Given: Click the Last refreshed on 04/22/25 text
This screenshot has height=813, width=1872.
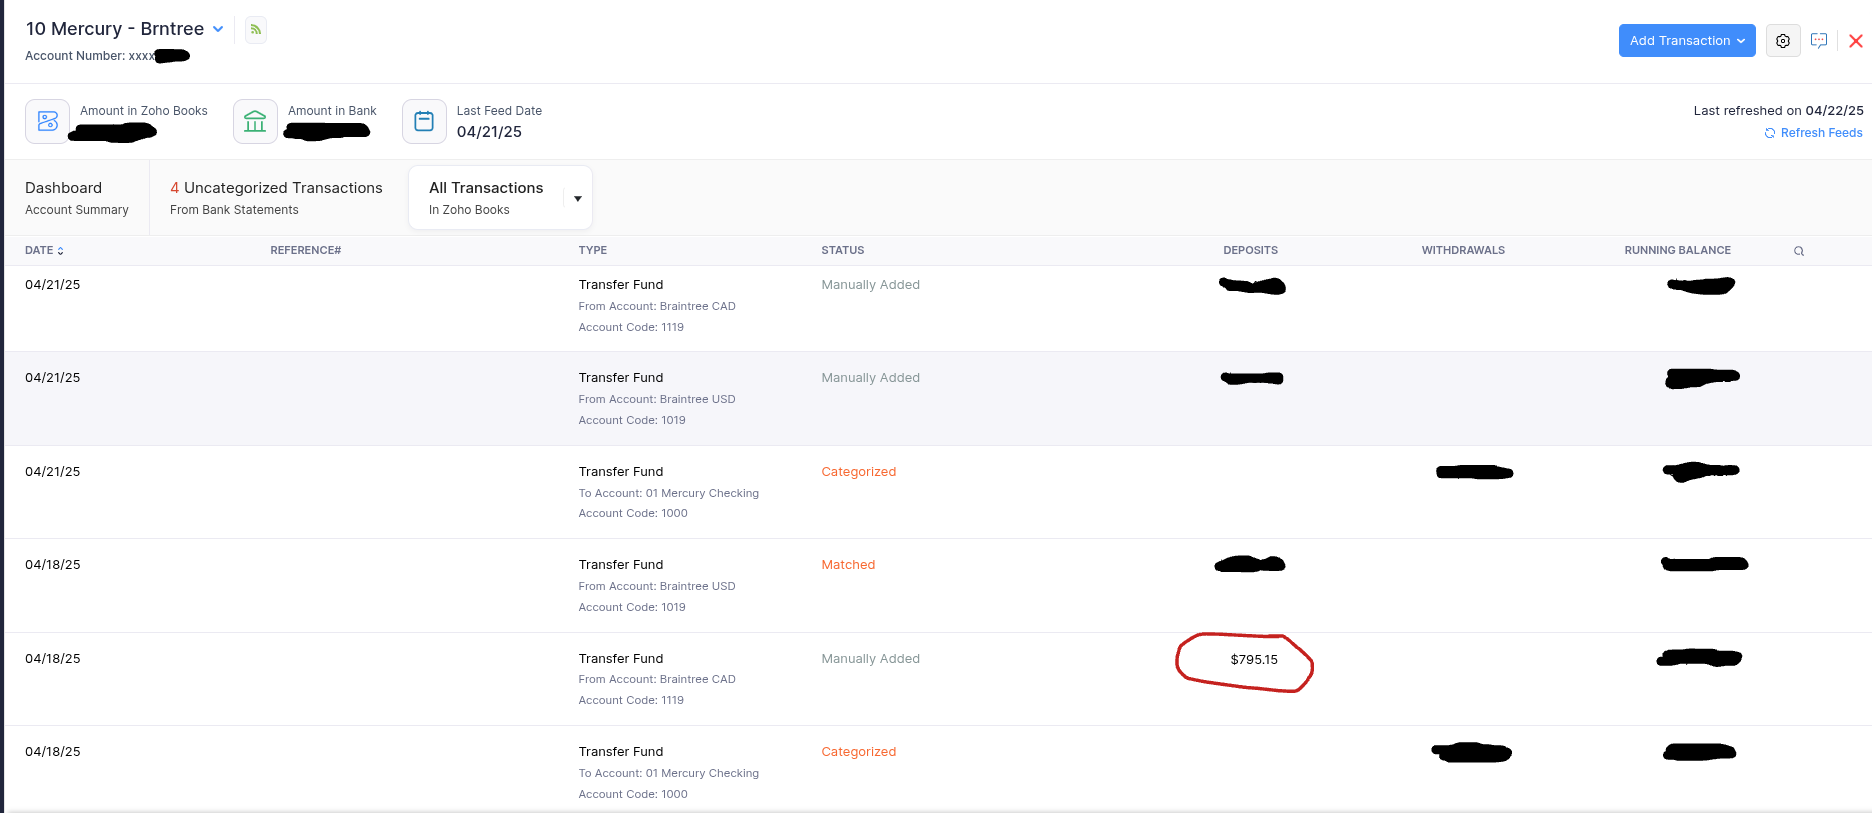Looking at the screenshot, I should (x=1778, y=111).
